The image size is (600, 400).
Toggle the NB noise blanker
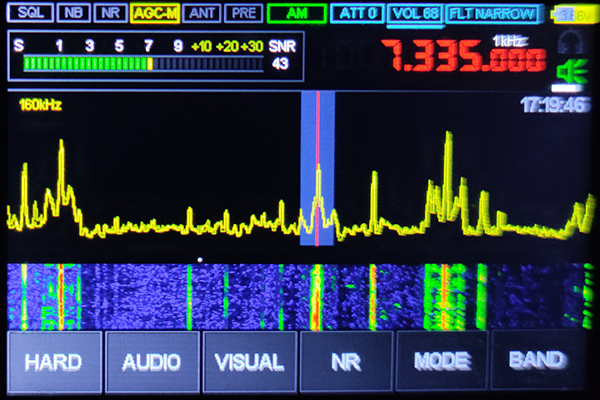point(73,13)
